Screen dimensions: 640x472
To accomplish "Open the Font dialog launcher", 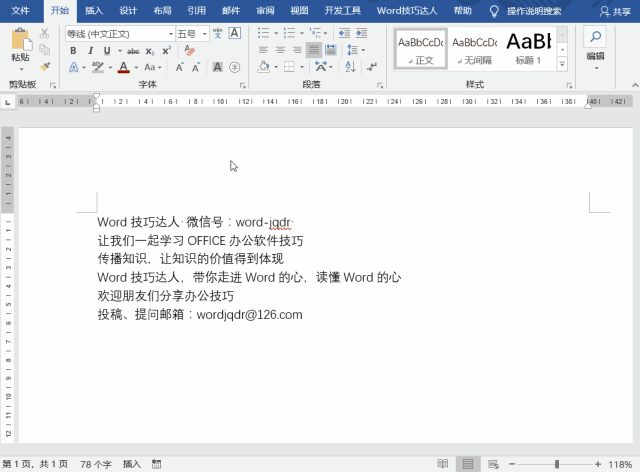I will 243,85.
